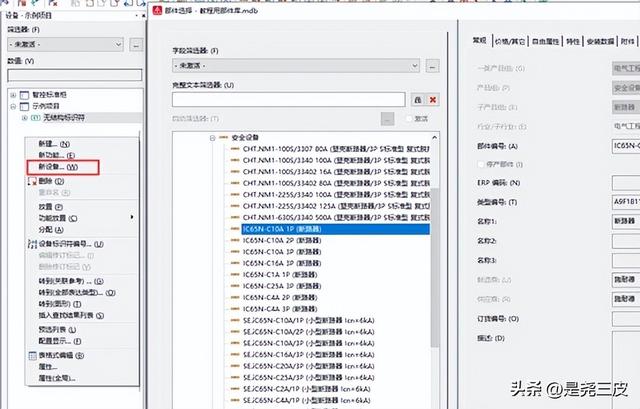Collapse the 安全设备 tree node
The image size is (640, 409).
(x=212, y=138)
